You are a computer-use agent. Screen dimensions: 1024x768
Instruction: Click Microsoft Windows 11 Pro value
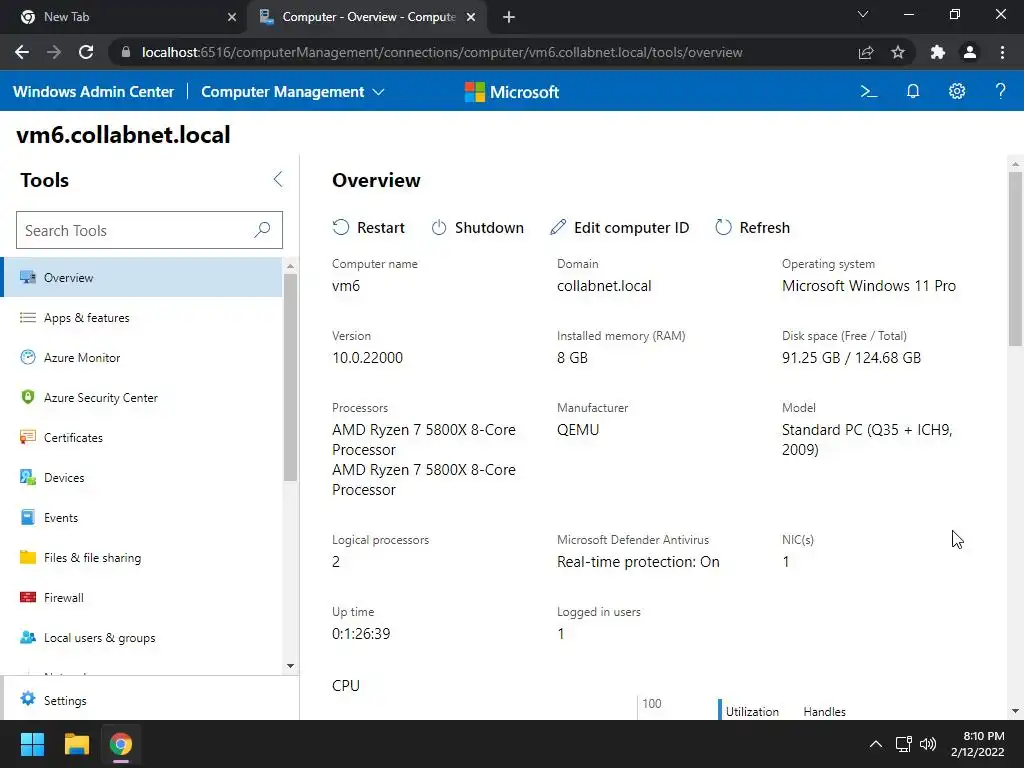pyautogui.click(x=869, y=286)
